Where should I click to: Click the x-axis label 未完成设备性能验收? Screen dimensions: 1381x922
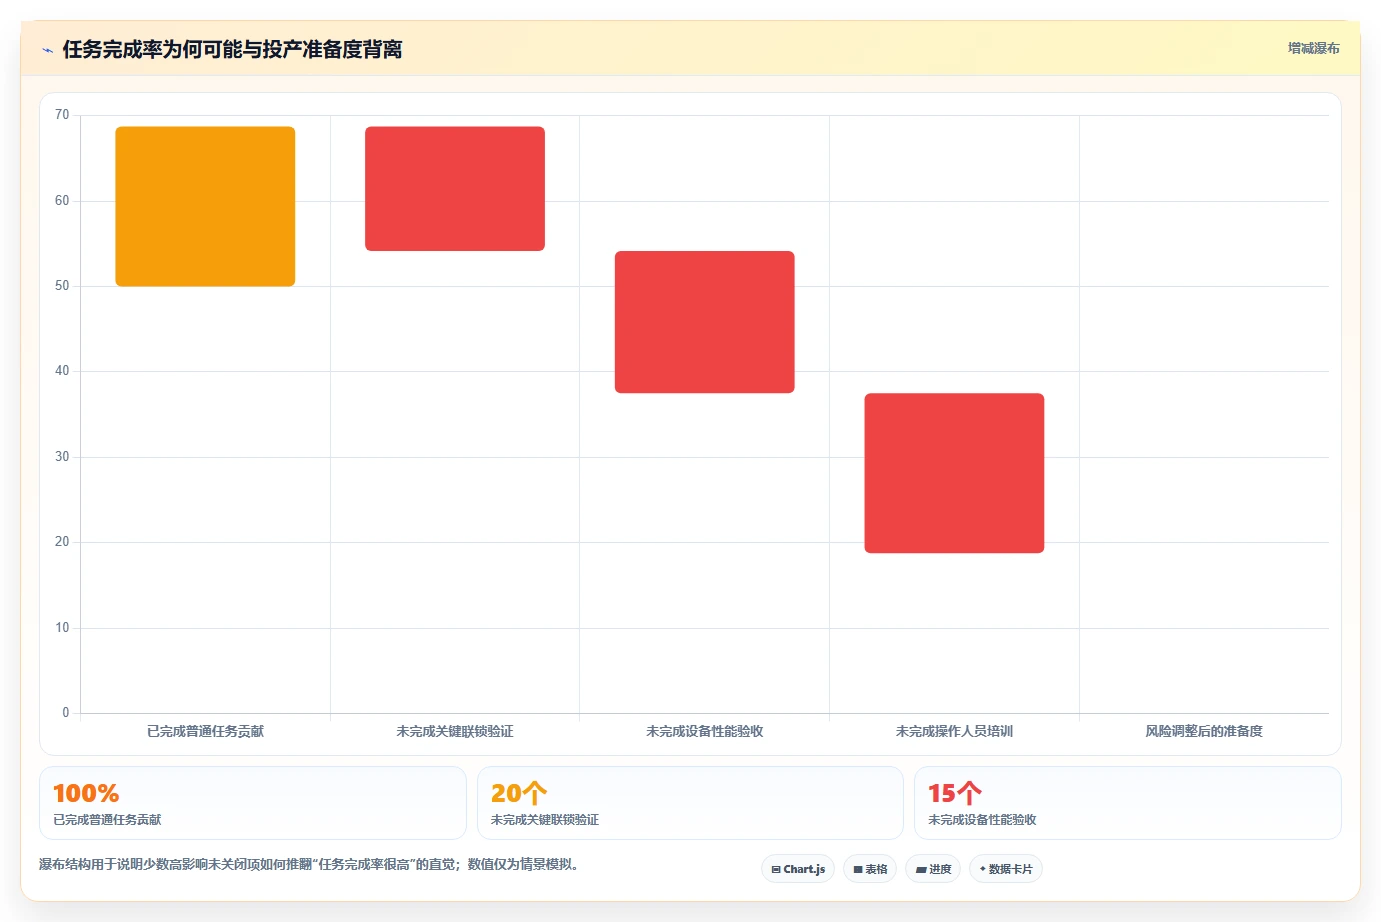(704, 731)
